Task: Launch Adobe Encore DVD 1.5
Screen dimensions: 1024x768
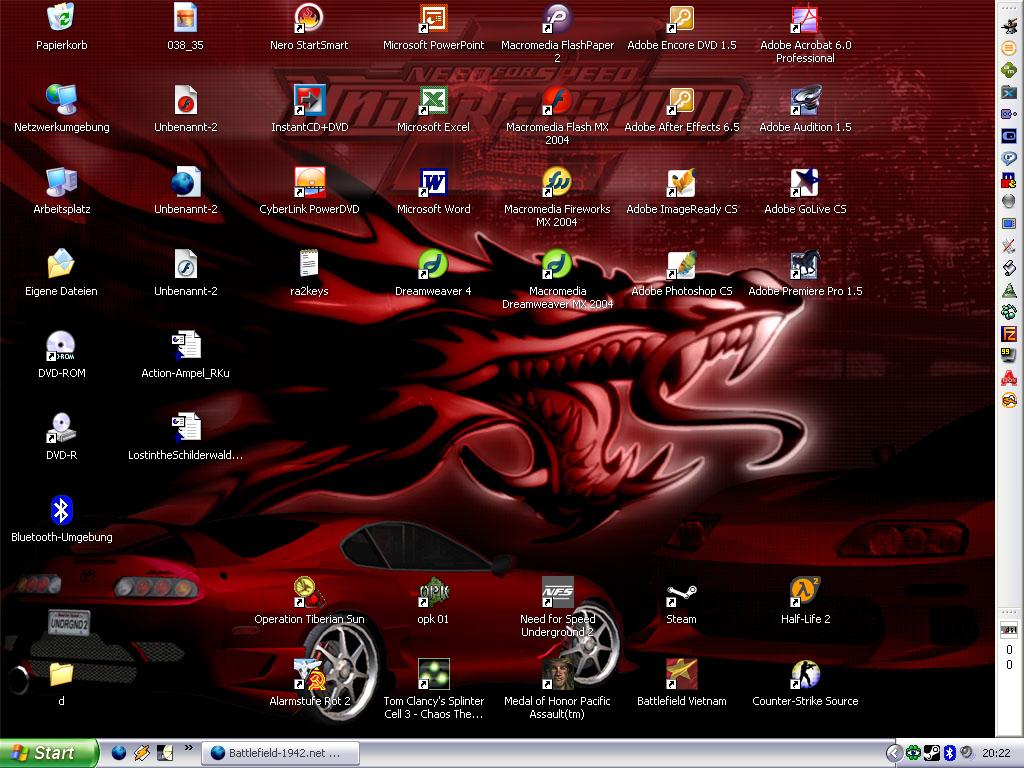Action: tap(681, 18)
